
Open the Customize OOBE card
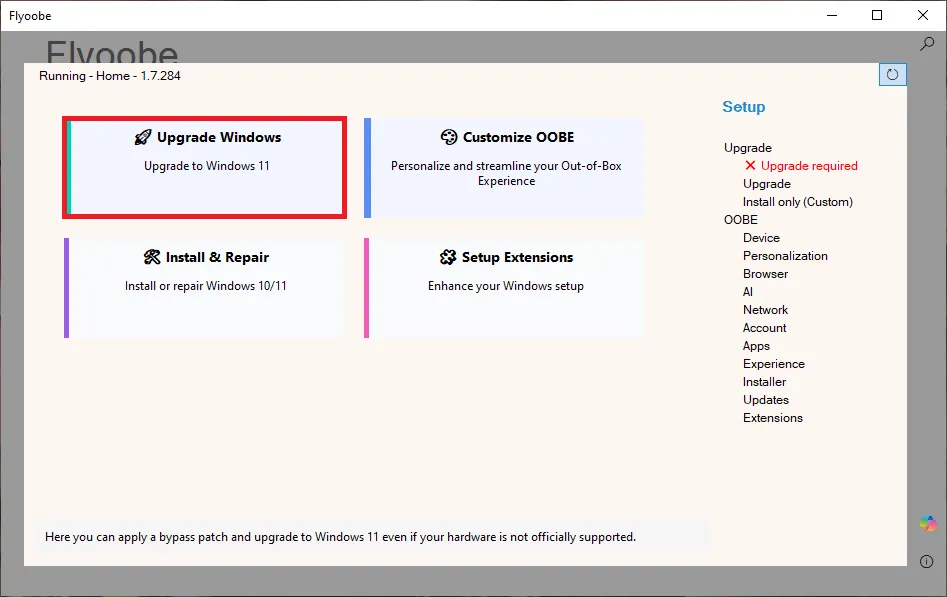point(504,167)
